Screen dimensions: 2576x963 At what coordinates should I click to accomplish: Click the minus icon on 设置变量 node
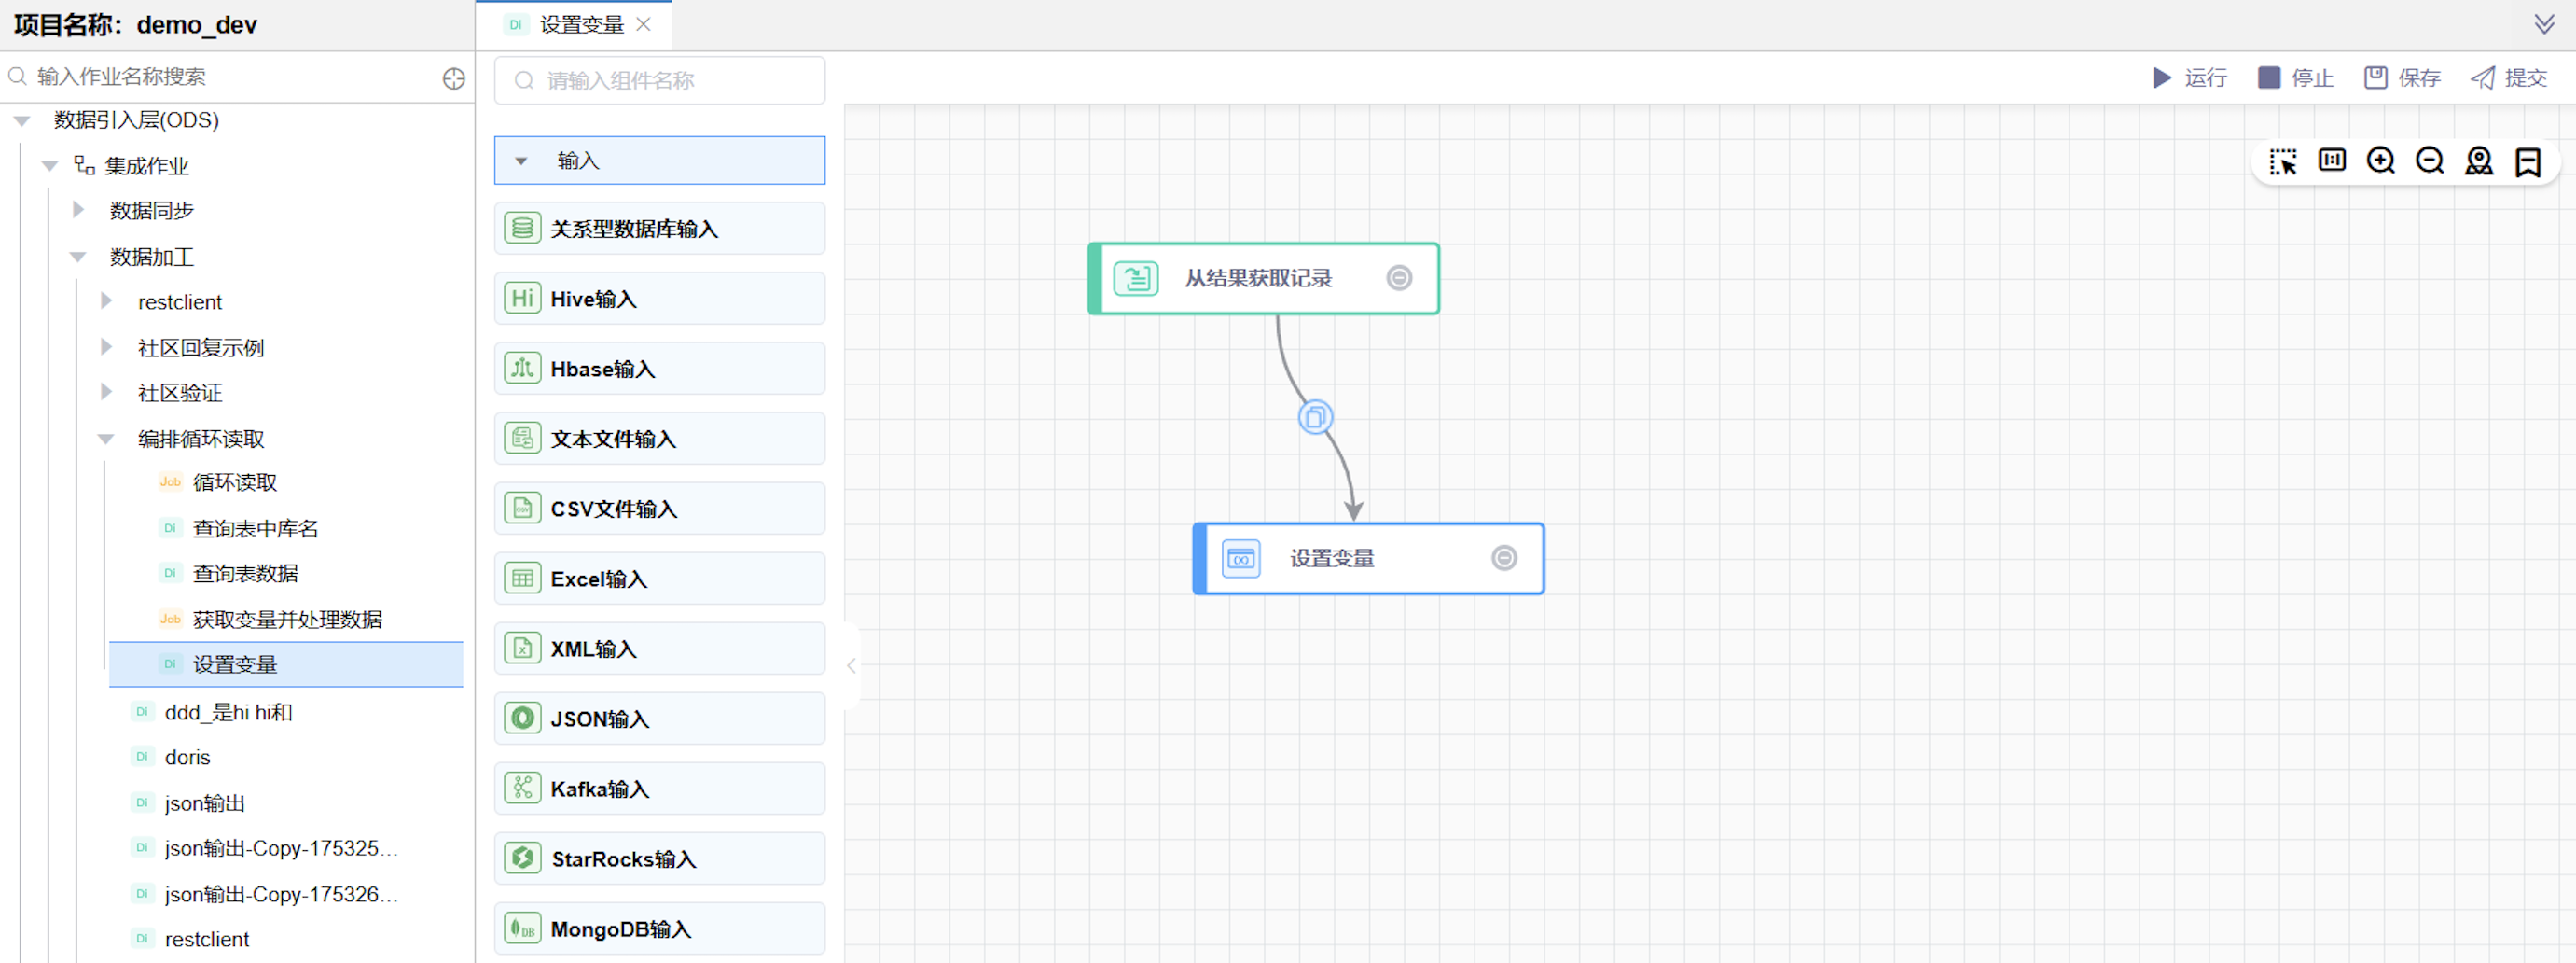pyautogui.click(x=1504, y=558)
